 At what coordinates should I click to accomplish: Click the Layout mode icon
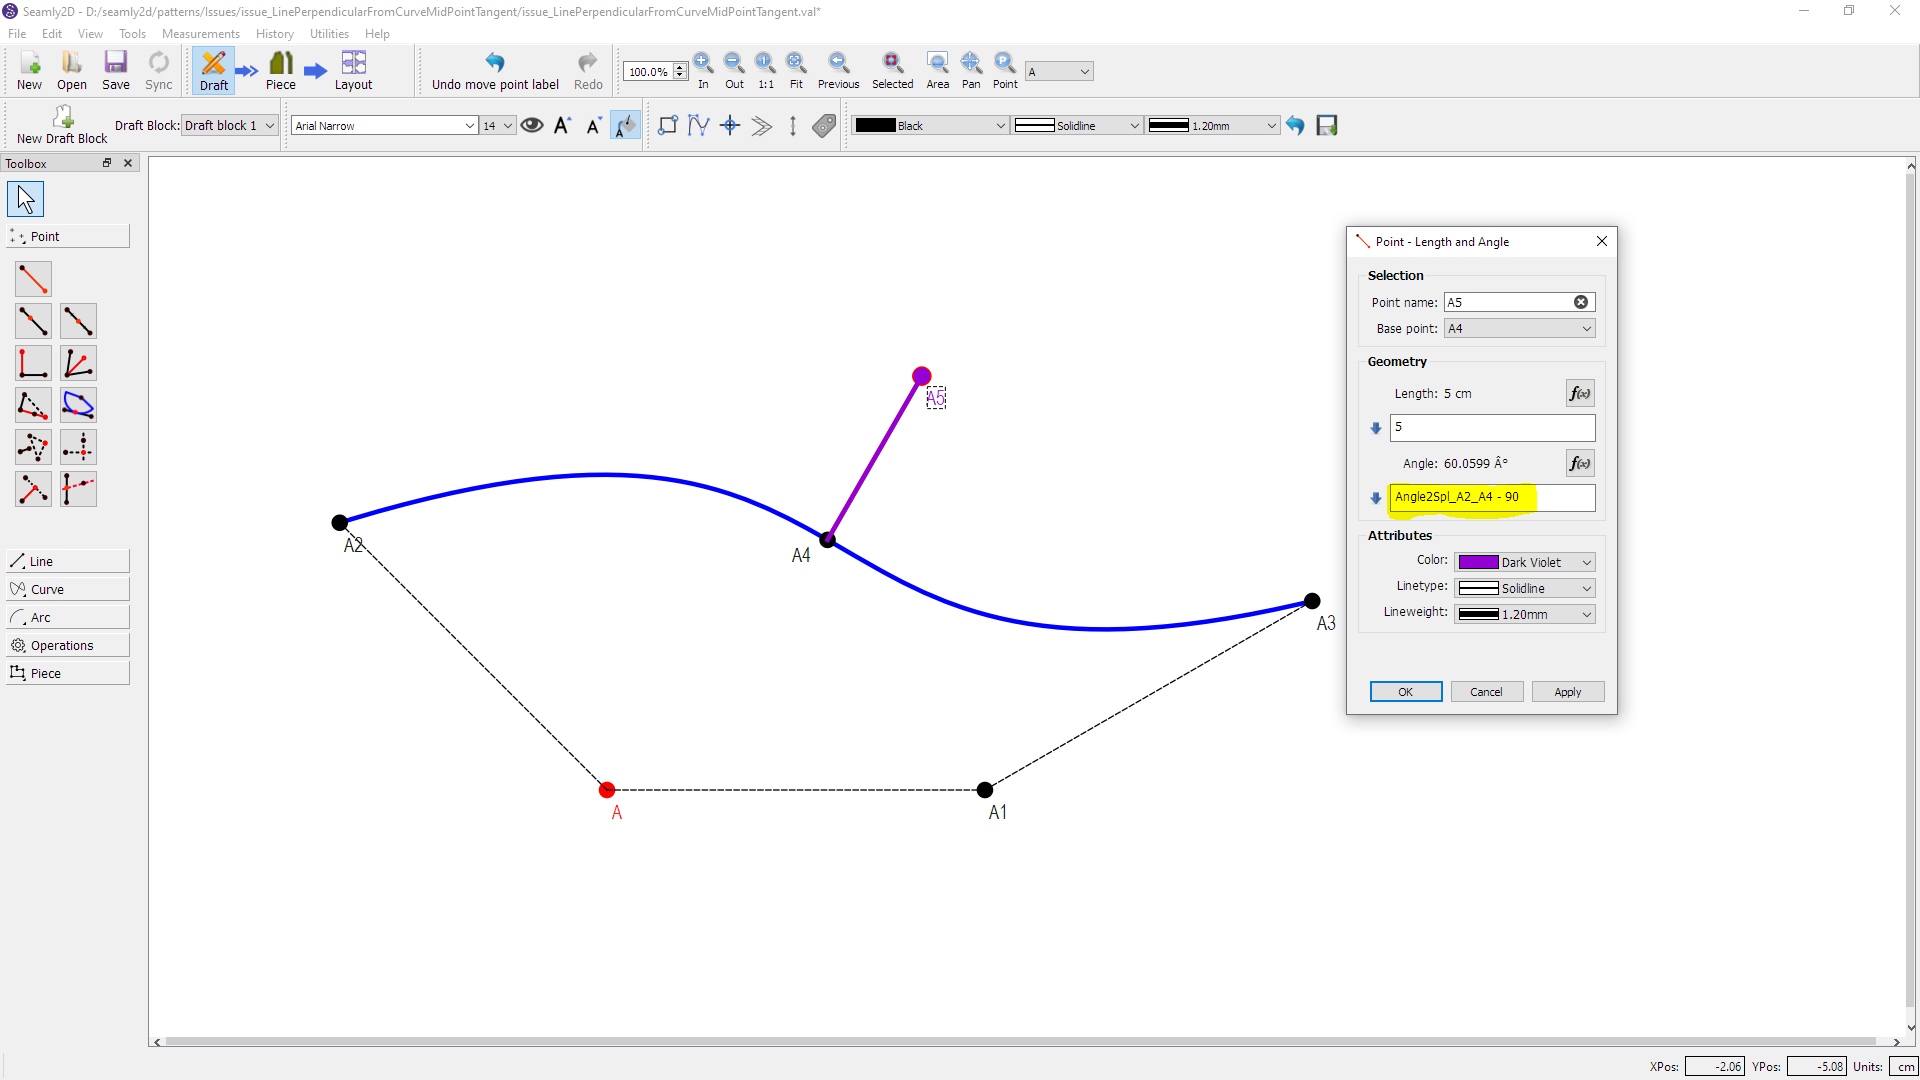coord(353,64)
